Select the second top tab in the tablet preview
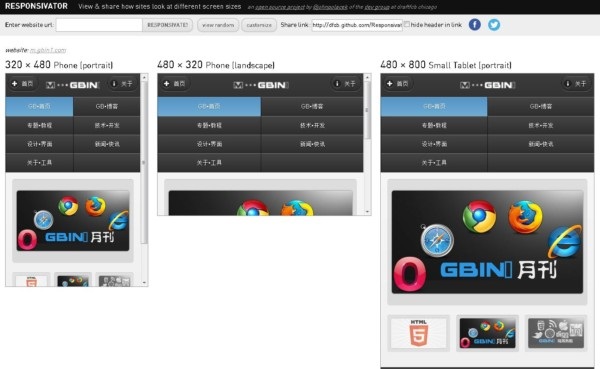 coord(541,106)
